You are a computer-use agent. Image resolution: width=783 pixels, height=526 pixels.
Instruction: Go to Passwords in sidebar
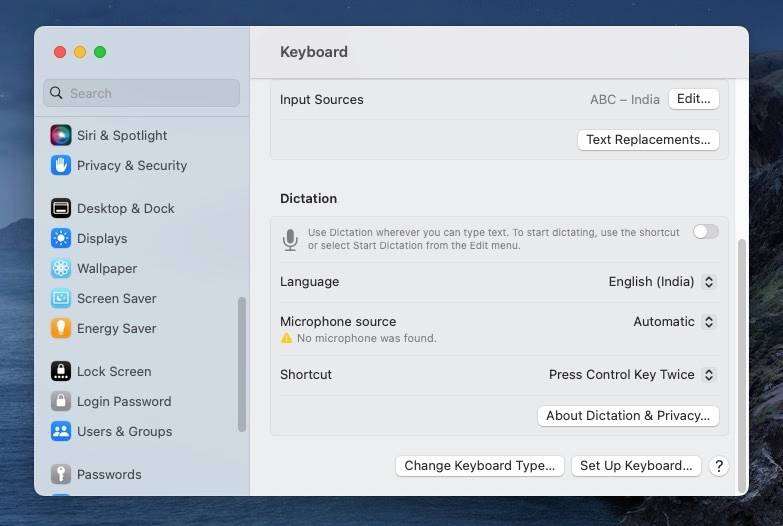(108, 474)
